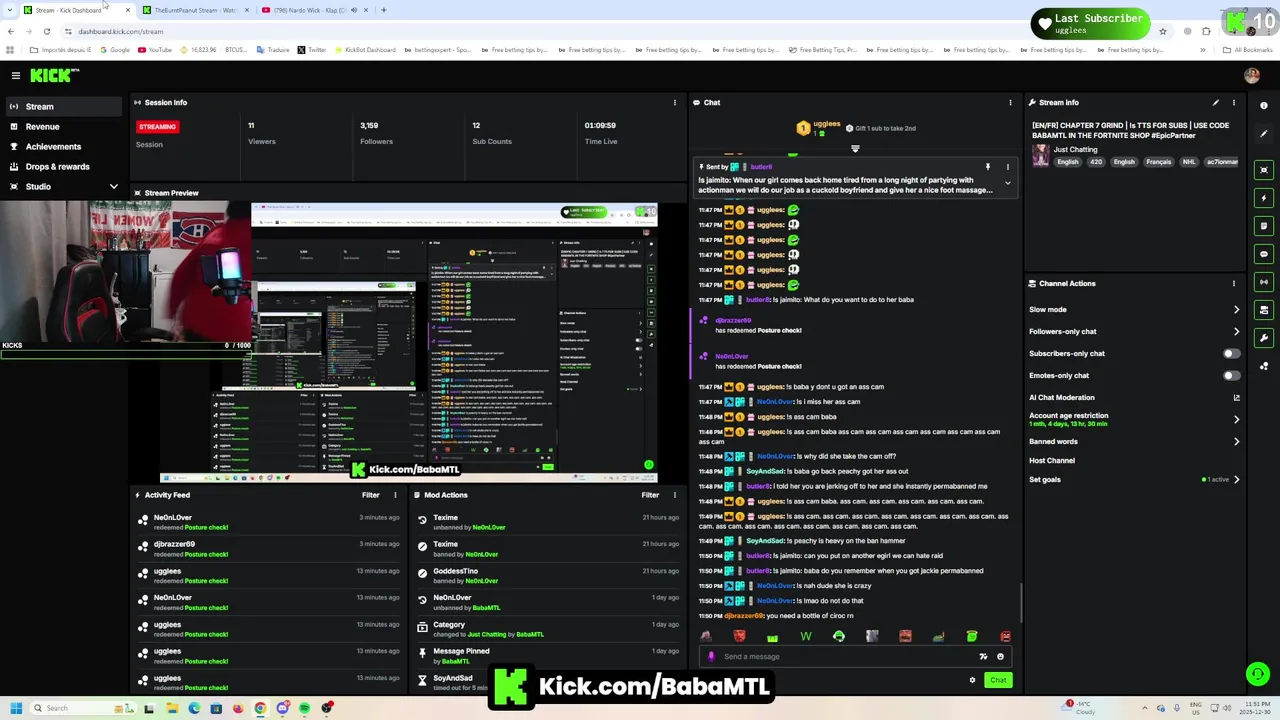The image size is (1280, 720).
Task: Click purple microphone icon in chat input
Action: tap(711, 657)
